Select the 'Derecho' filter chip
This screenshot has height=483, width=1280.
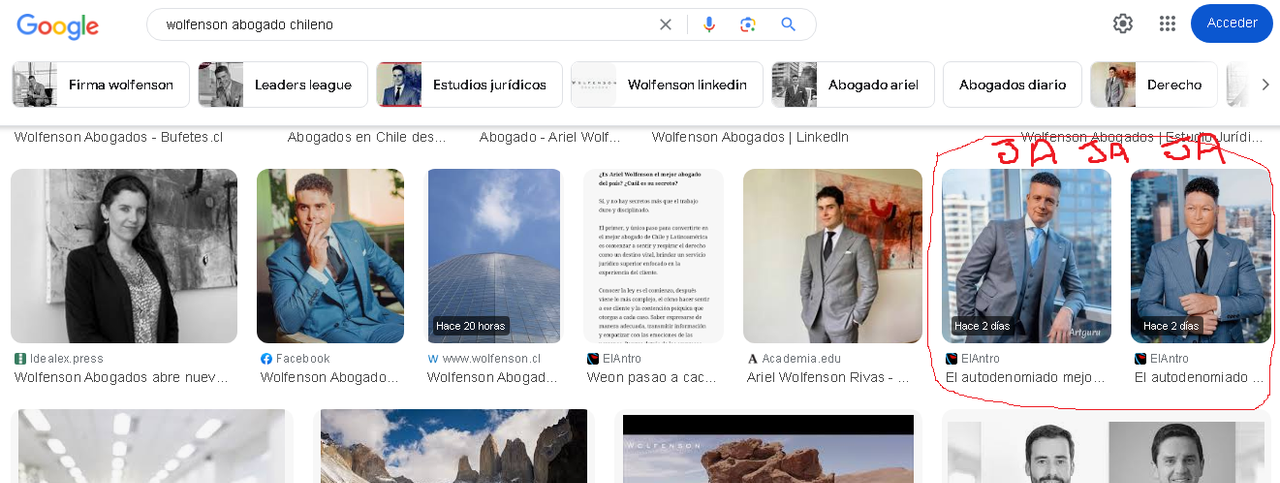[x=1154, y=85]
